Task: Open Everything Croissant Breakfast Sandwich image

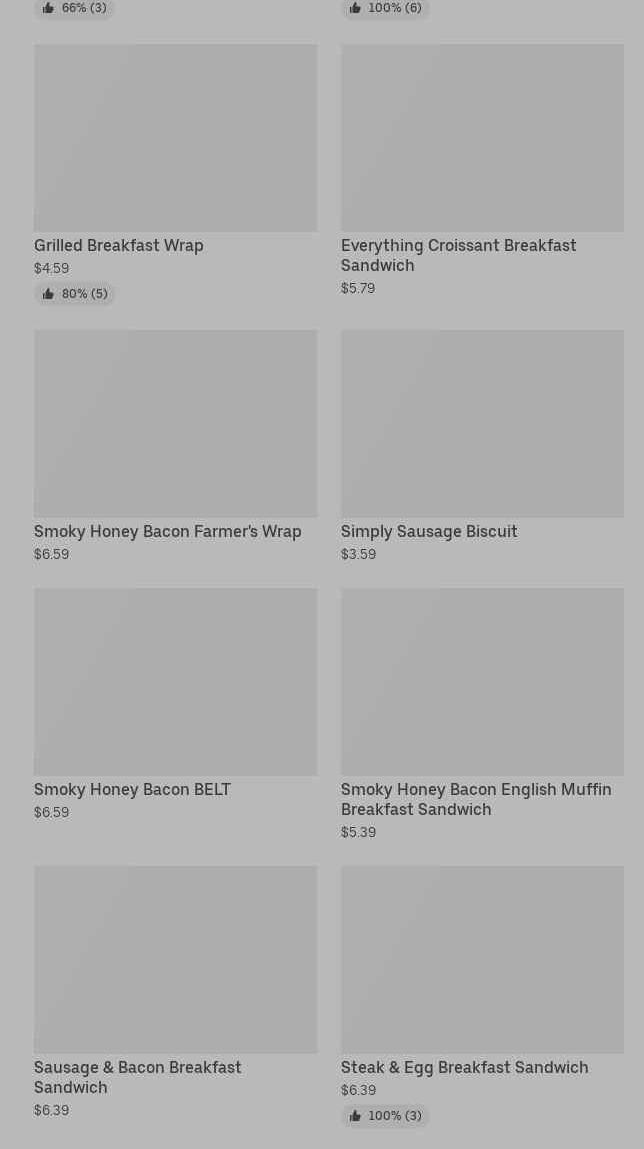Action: (482, 138)
